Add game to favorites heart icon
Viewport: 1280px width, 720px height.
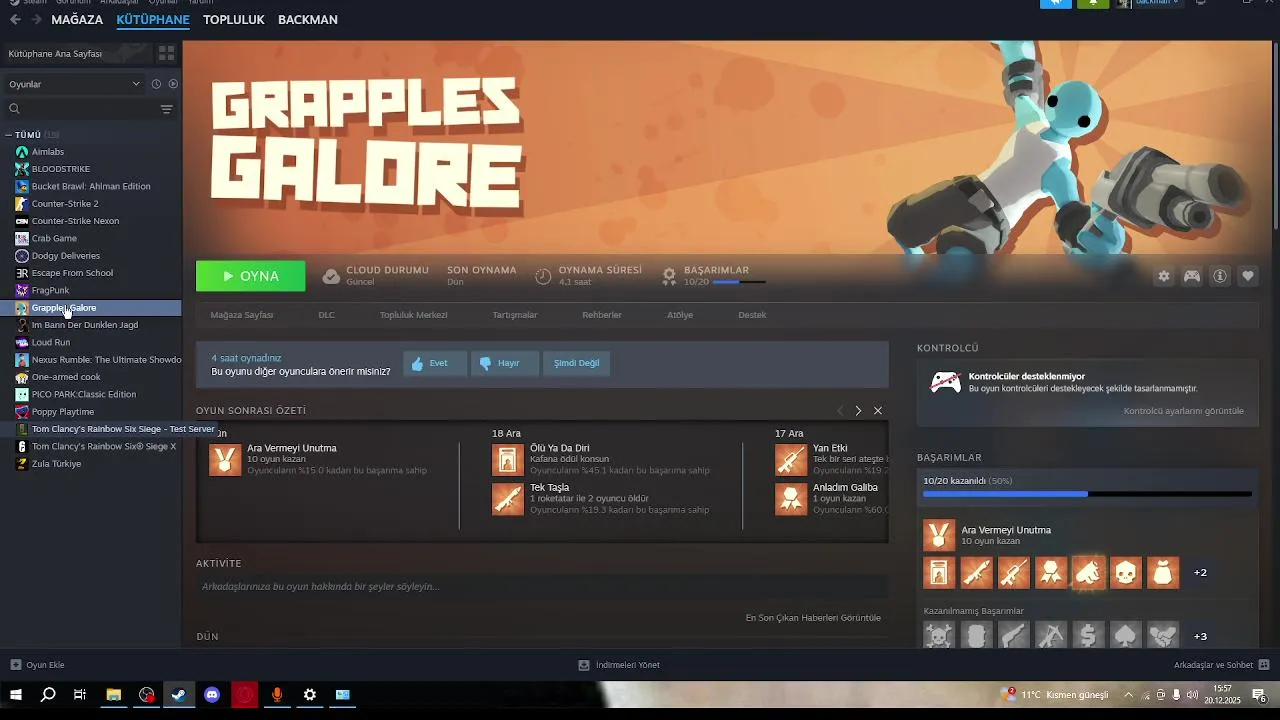click(1248, 276)
